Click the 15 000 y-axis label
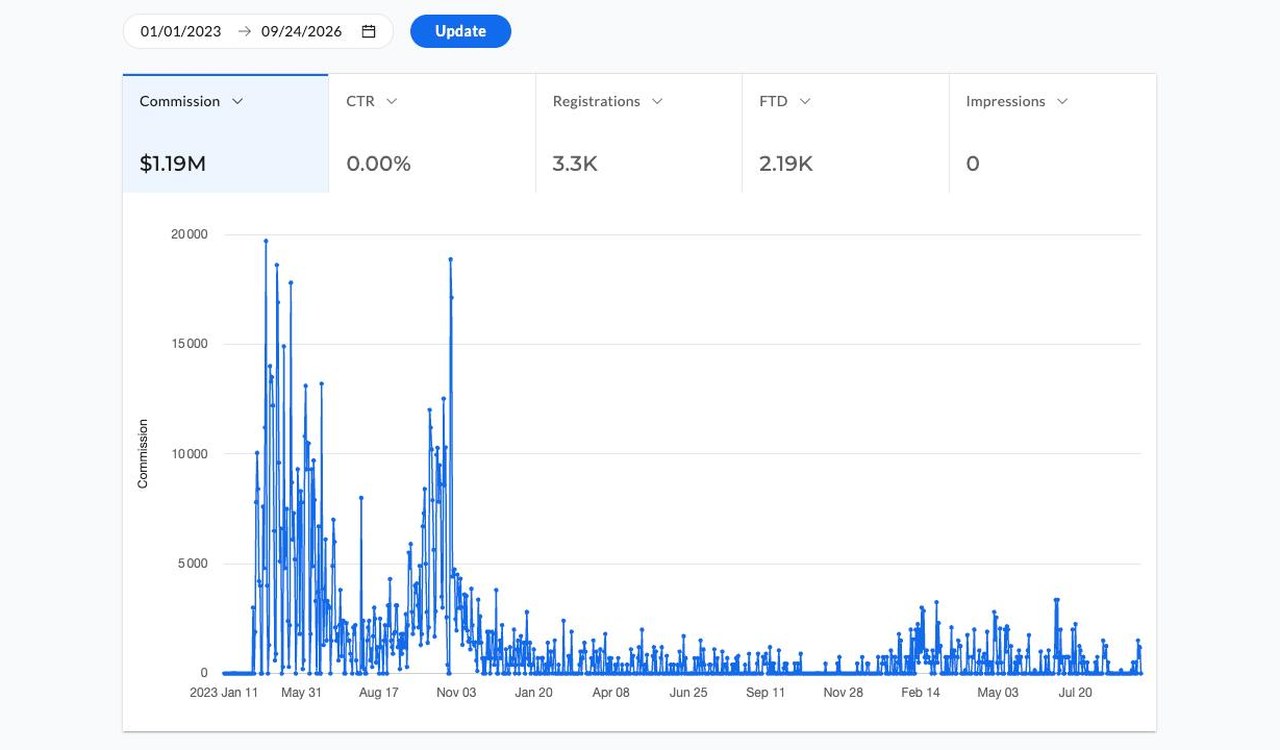The image size is (1280, 750). pyautogui.click(x=189, y=344)
